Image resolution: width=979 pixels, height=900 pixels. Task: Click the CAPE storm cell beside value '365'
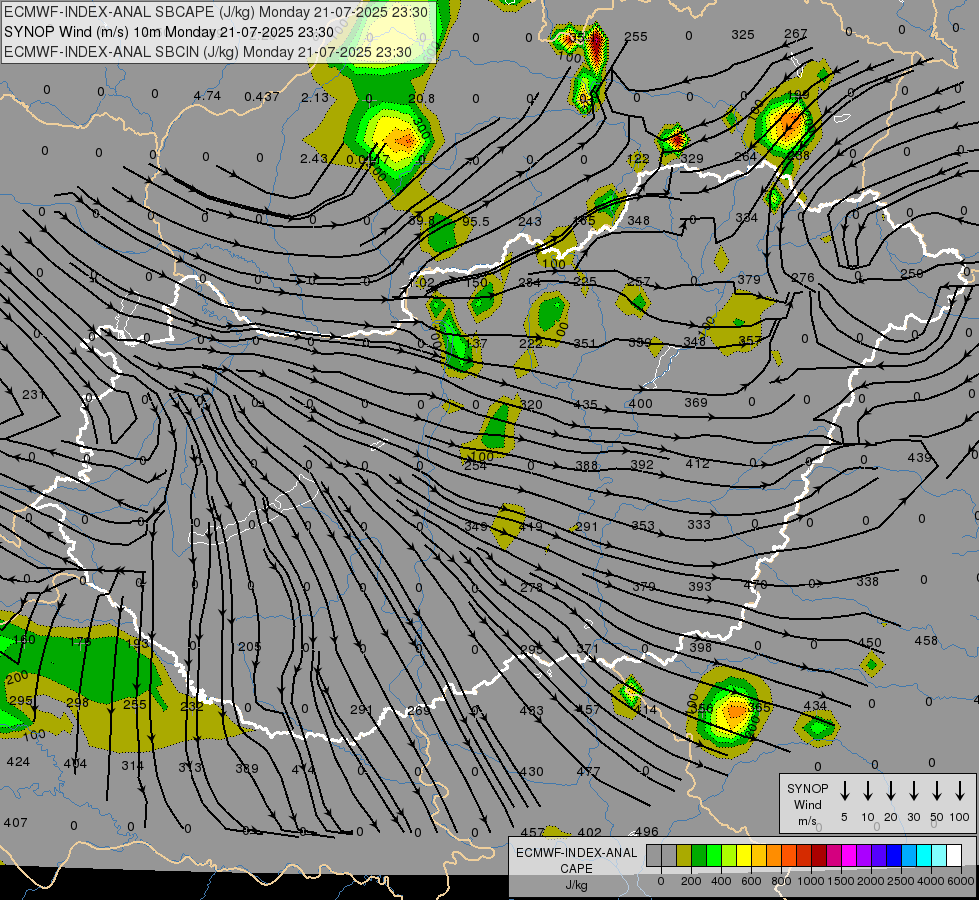tap(728, 712)
